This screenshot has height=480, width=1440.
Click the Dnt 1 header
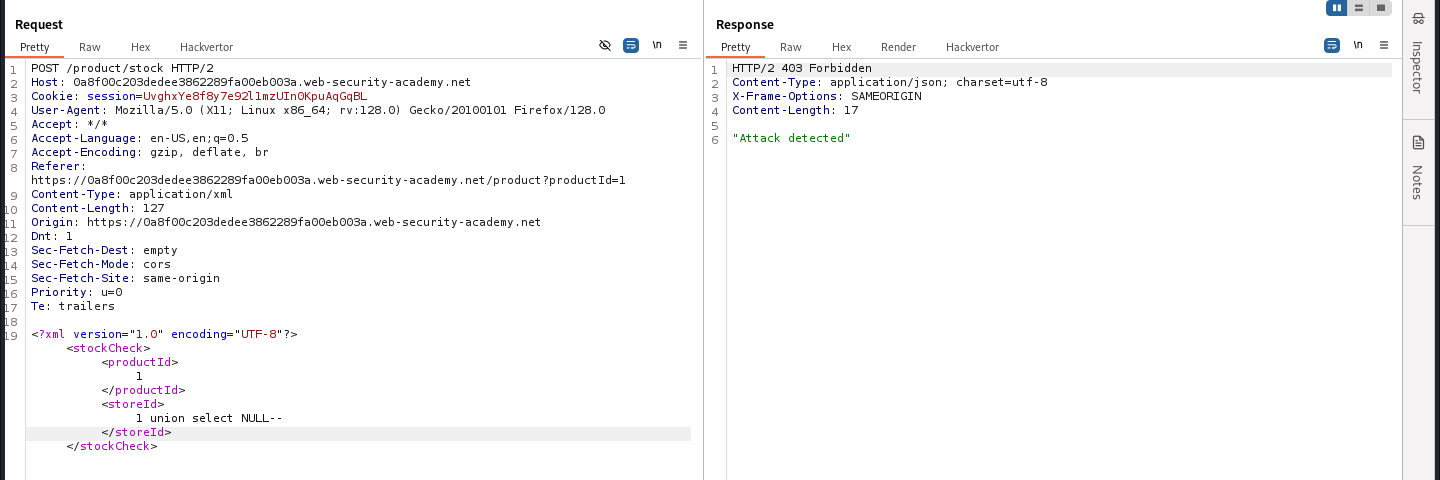pos(52,236)
